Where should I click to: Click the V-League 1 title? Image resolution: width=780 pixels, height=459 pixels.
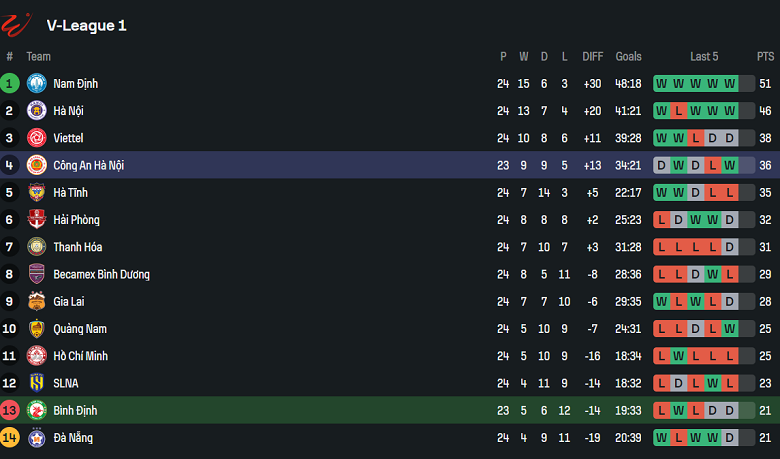(x=86, y=25)
